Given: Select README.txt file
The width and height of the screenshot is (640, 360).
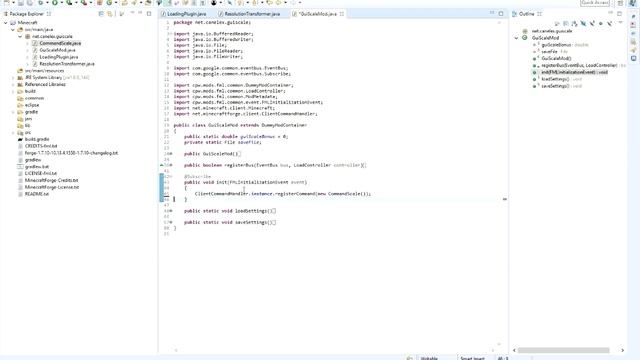Looking at the screenshot, I should point(37,194).
